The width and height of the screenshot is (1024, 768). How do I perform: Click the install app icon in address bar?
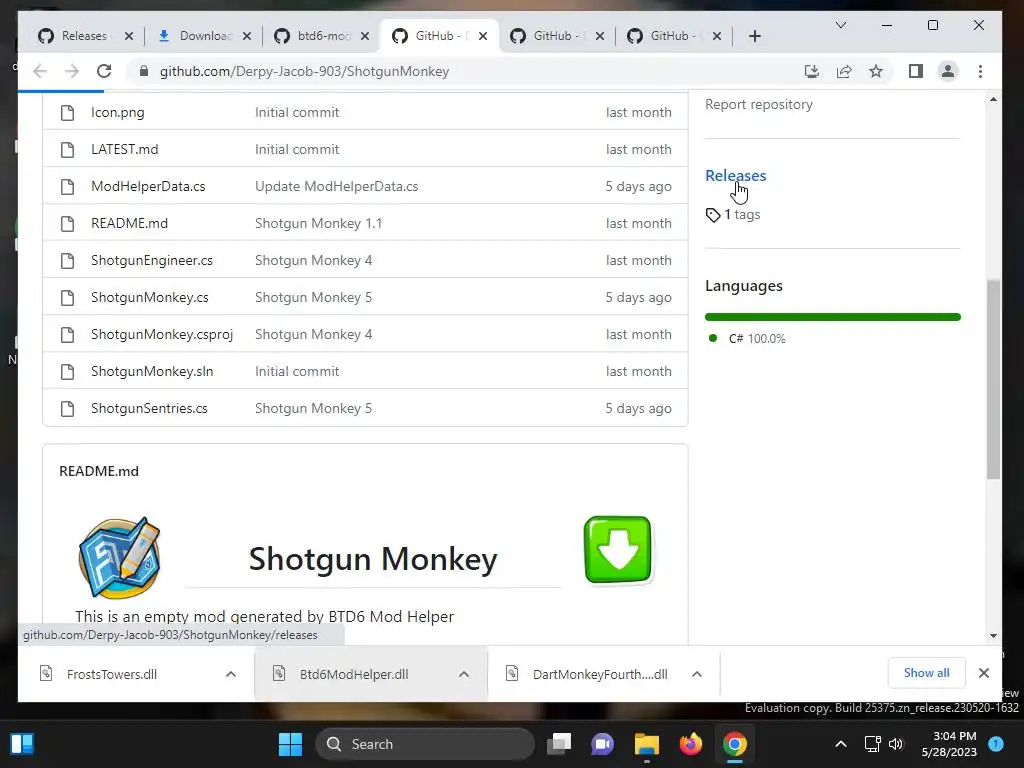812,71
